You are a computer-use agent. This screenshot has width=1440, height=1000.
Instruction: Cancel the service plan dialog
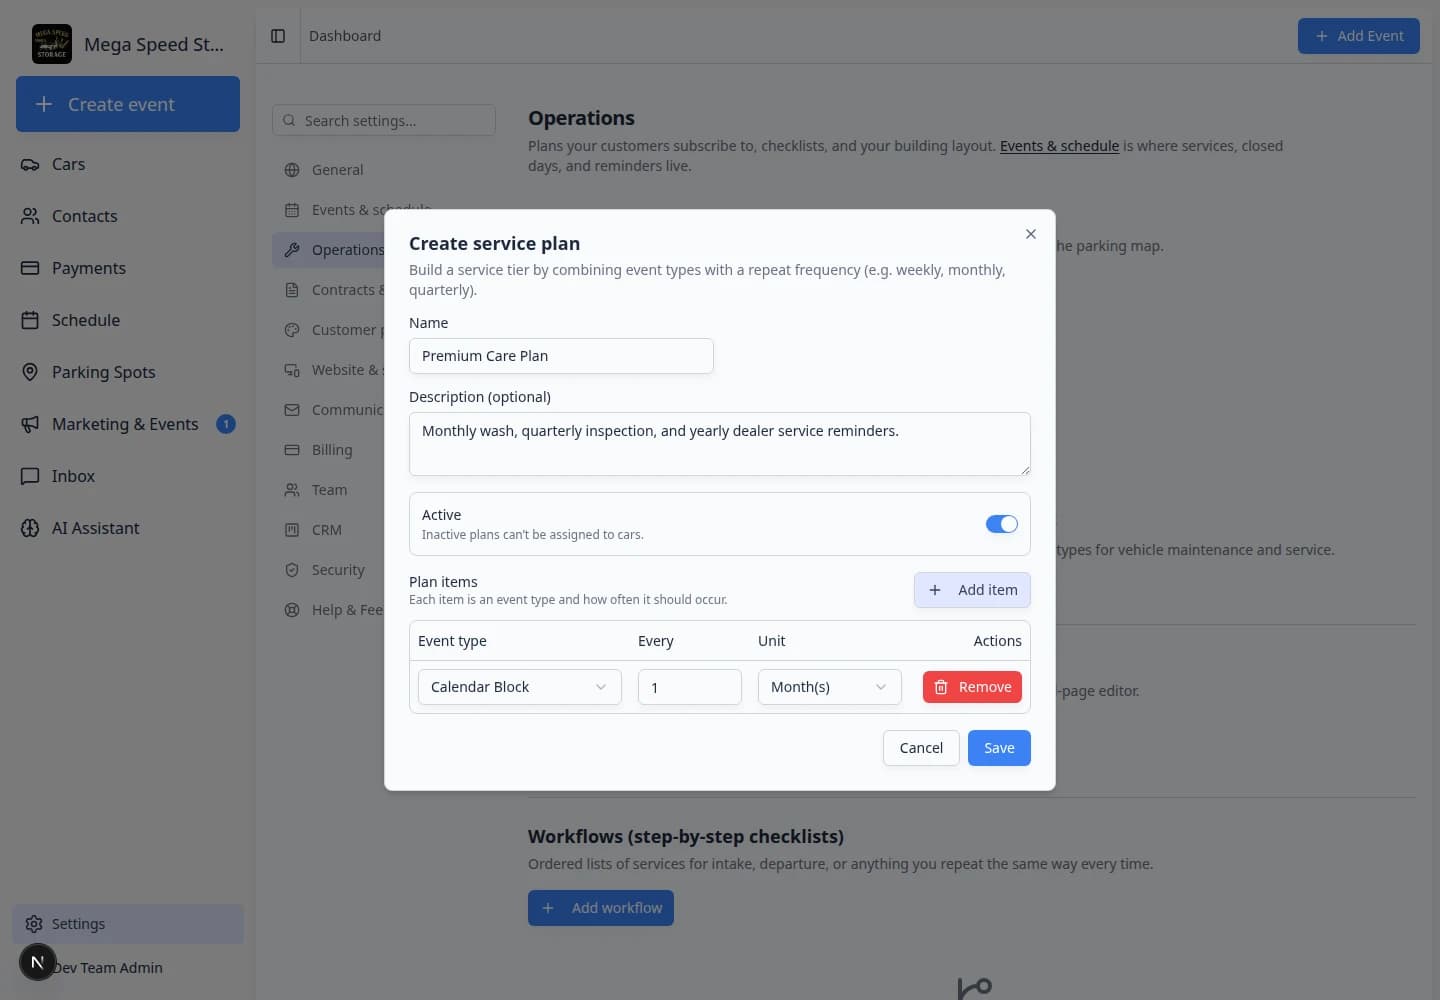point(921,748)
